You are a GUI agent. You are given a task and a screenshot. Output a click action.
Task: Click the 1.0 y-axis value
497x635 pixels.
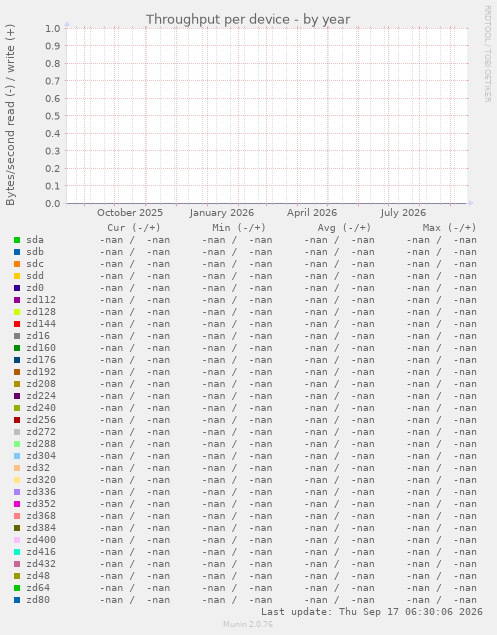click(53, 29)
